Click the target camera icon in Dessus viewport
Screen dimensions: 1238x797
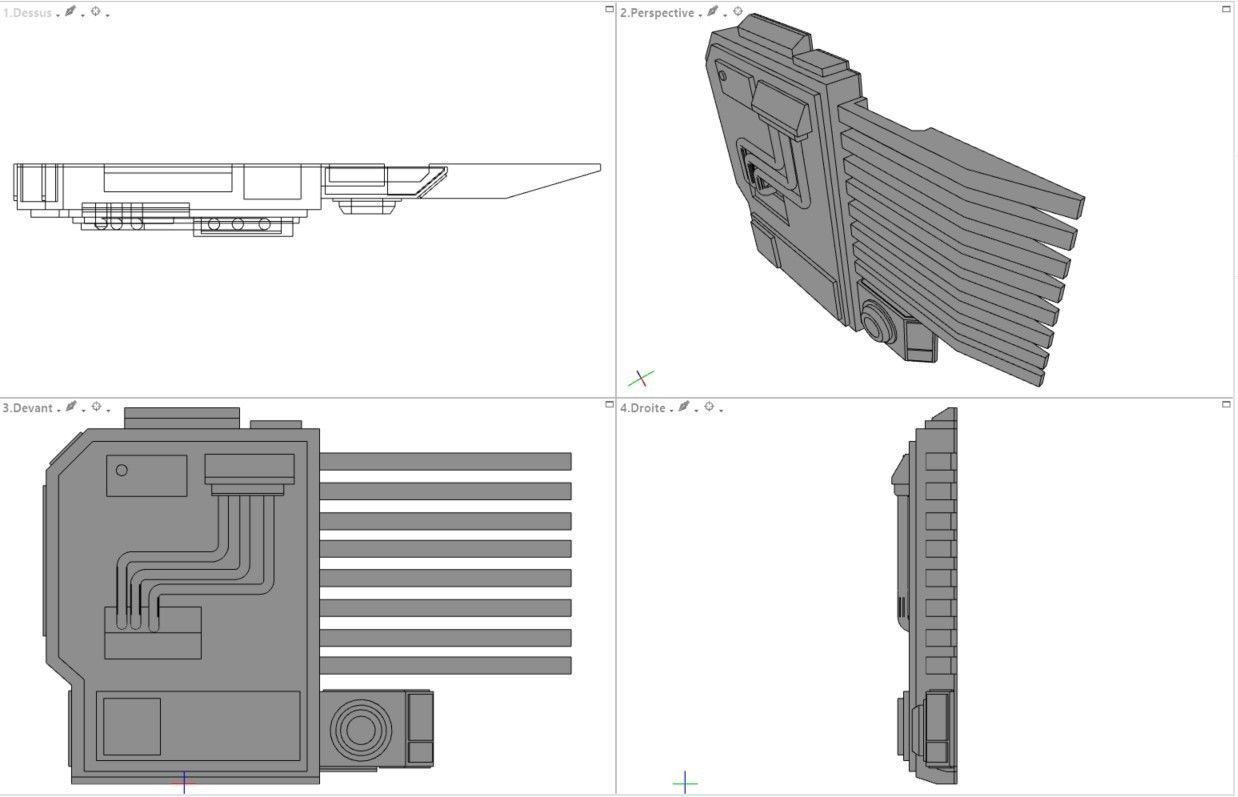point(96,12)
